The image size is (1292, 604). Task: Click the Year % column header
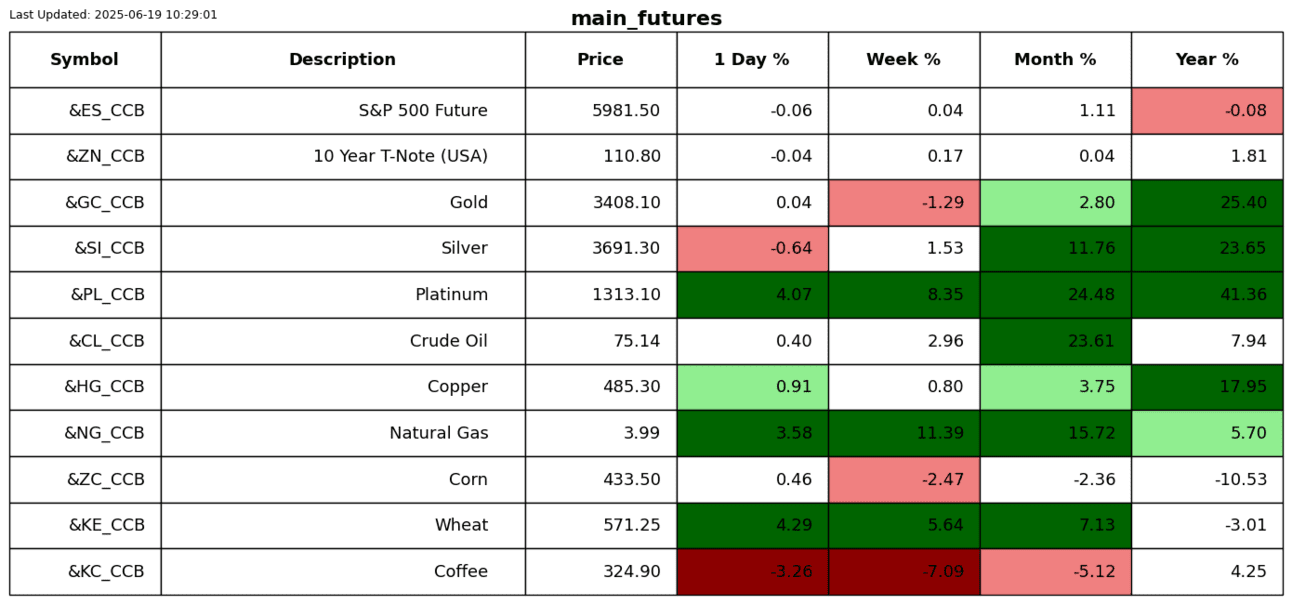(x=1207, y=60)
